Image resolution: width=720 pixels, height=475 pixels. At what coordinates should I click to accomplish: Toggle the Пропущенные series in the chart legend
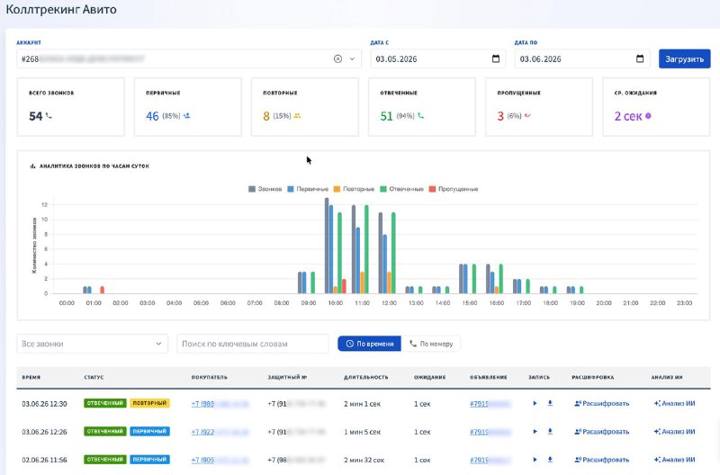[453, 189]
